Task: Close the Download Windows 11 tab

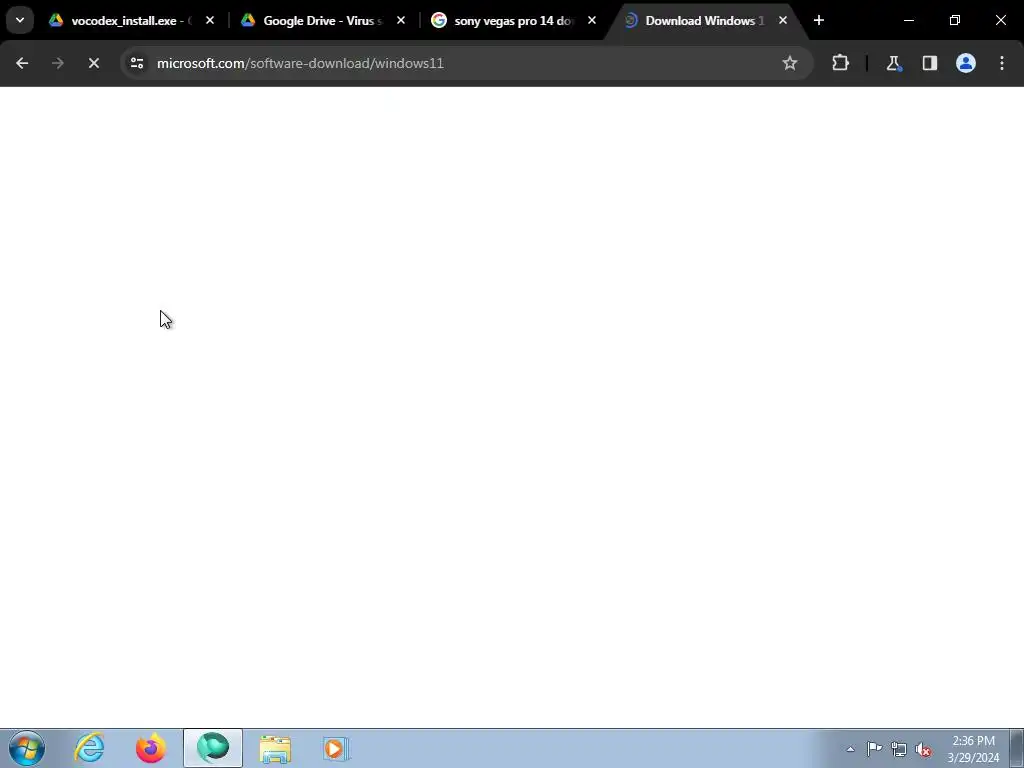Action: click(x=783, y=20)
